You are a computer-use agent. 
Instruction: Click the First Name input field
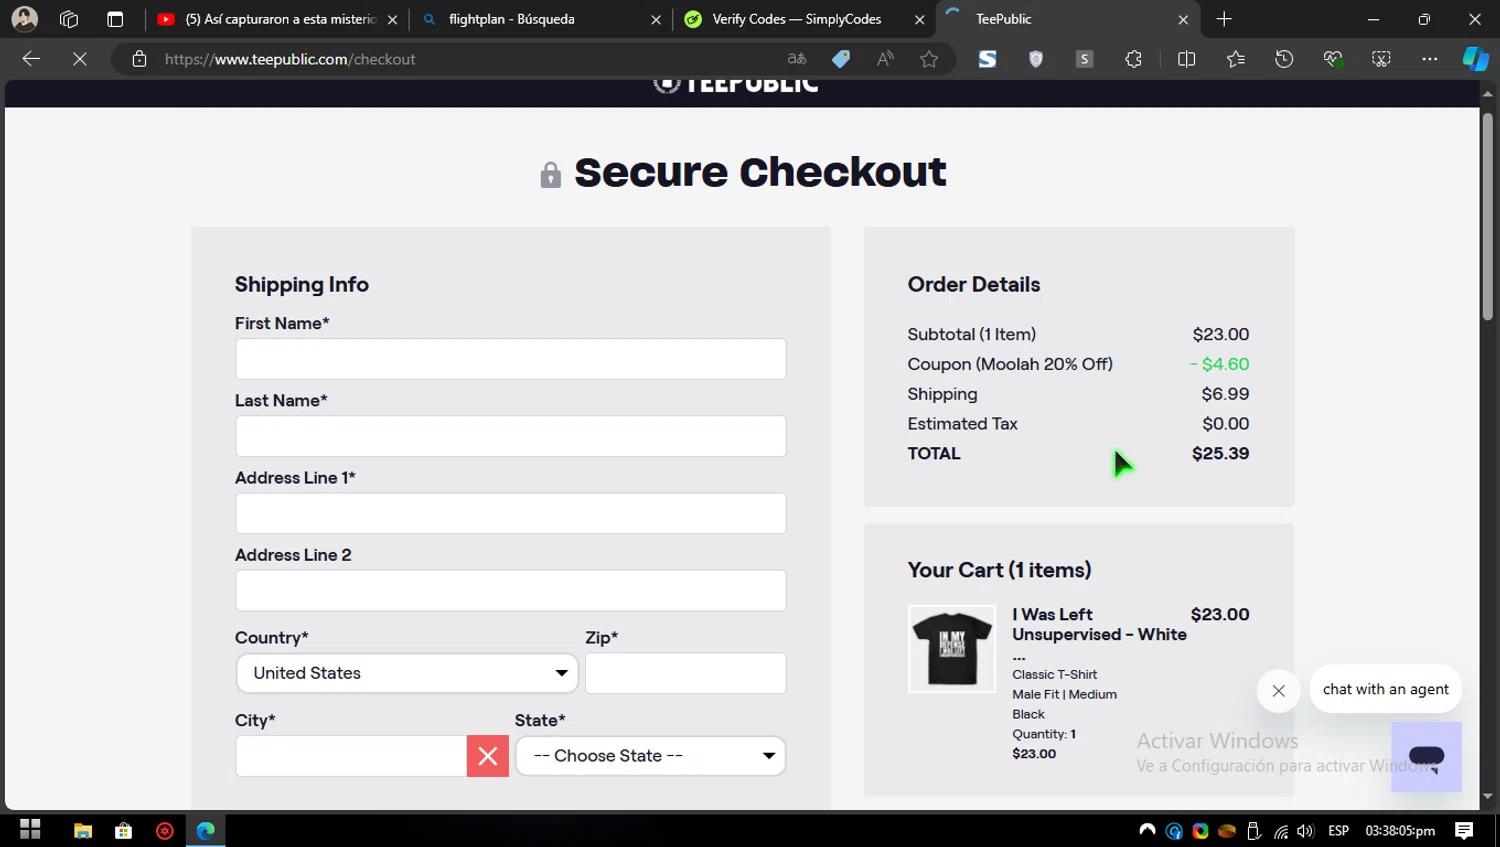pos(511,359)
